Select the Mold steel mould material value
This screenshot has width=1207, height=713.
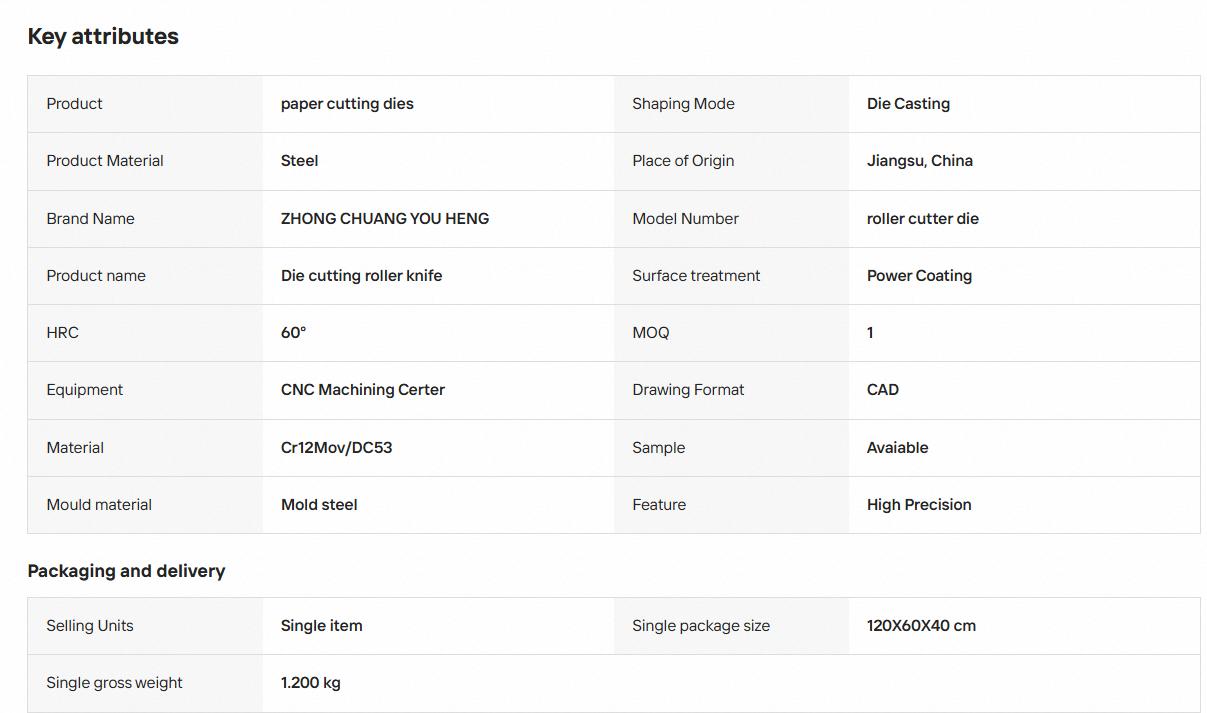(x=319, y=505)
